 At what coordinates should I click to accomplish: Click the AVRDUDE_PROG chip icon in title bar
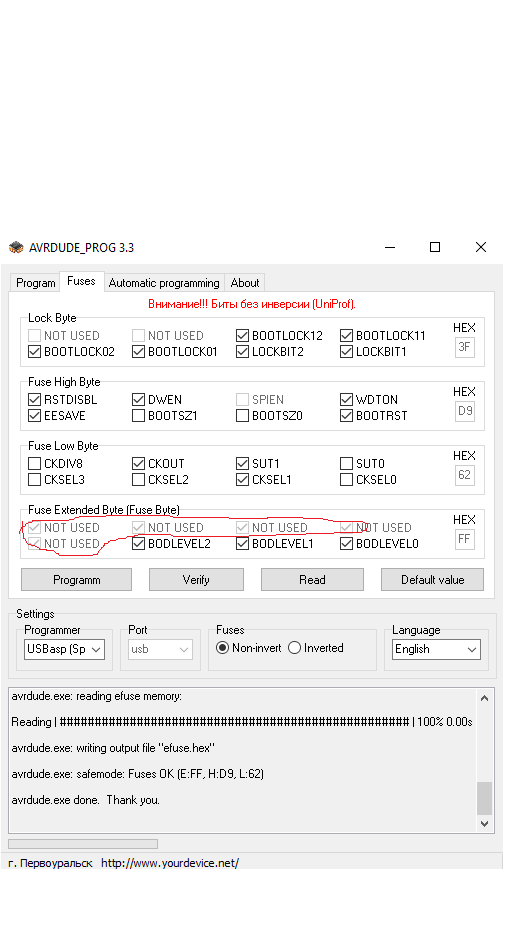16,247
